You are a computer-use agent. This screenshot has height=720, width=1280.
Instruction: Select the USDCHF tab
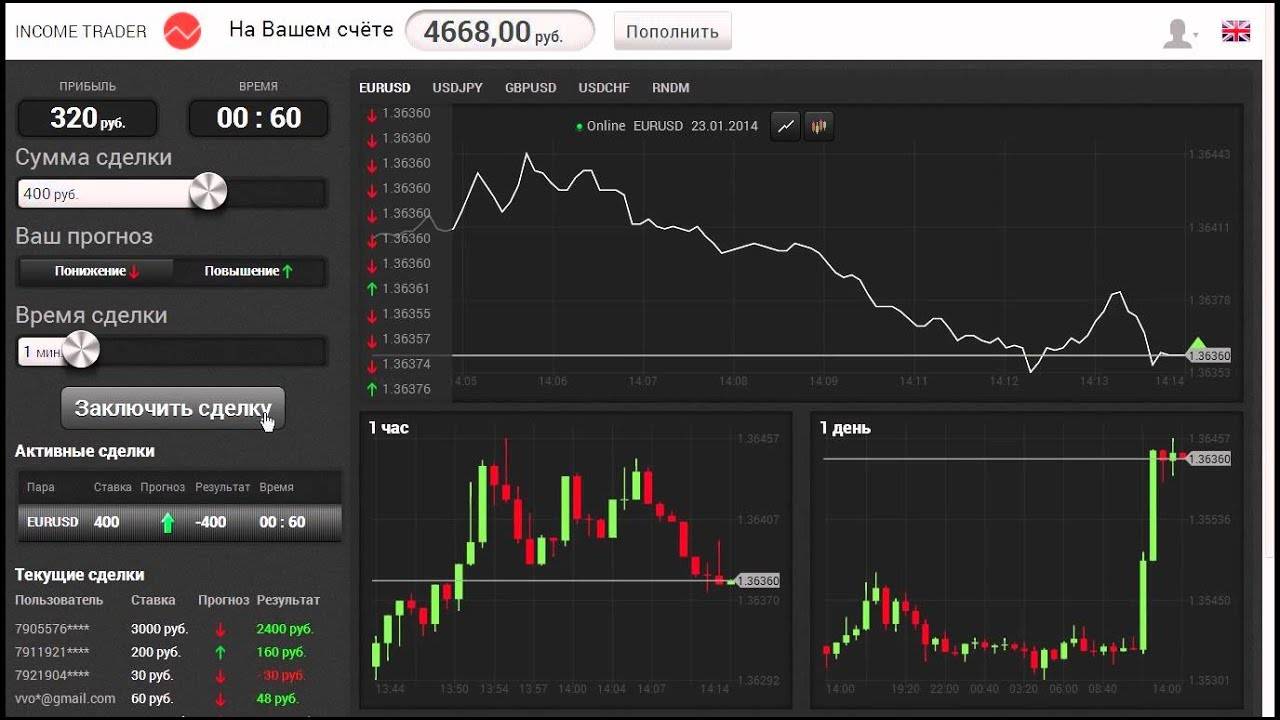point(604,88)
